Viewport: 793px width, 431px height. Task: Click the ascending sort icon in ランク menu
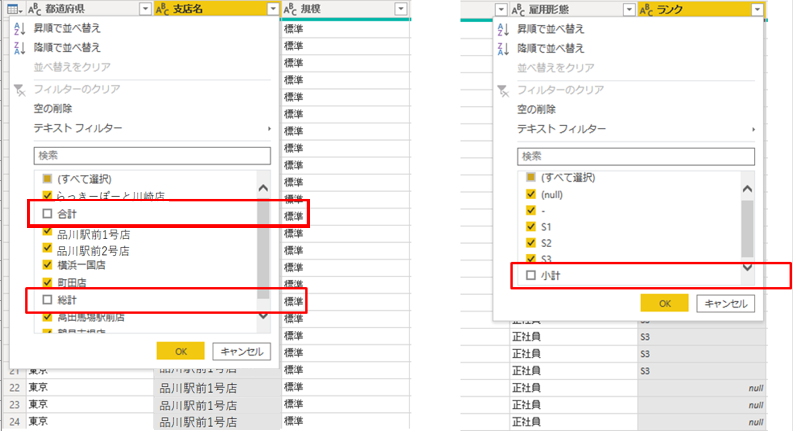(502, 29)
